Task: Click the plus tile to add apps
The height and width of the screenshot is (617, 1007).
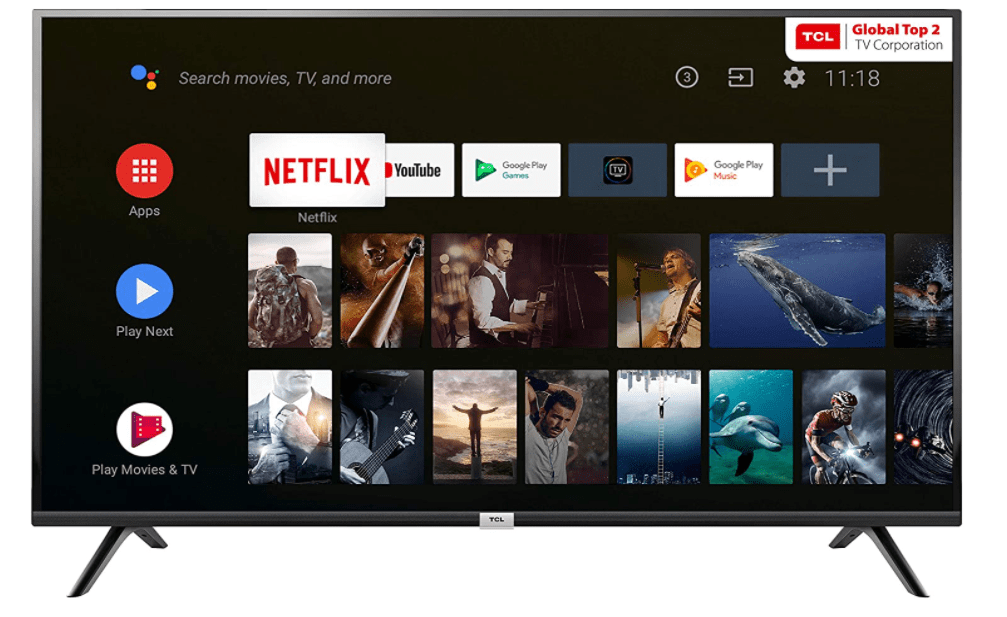Action: tap(830, 170)
